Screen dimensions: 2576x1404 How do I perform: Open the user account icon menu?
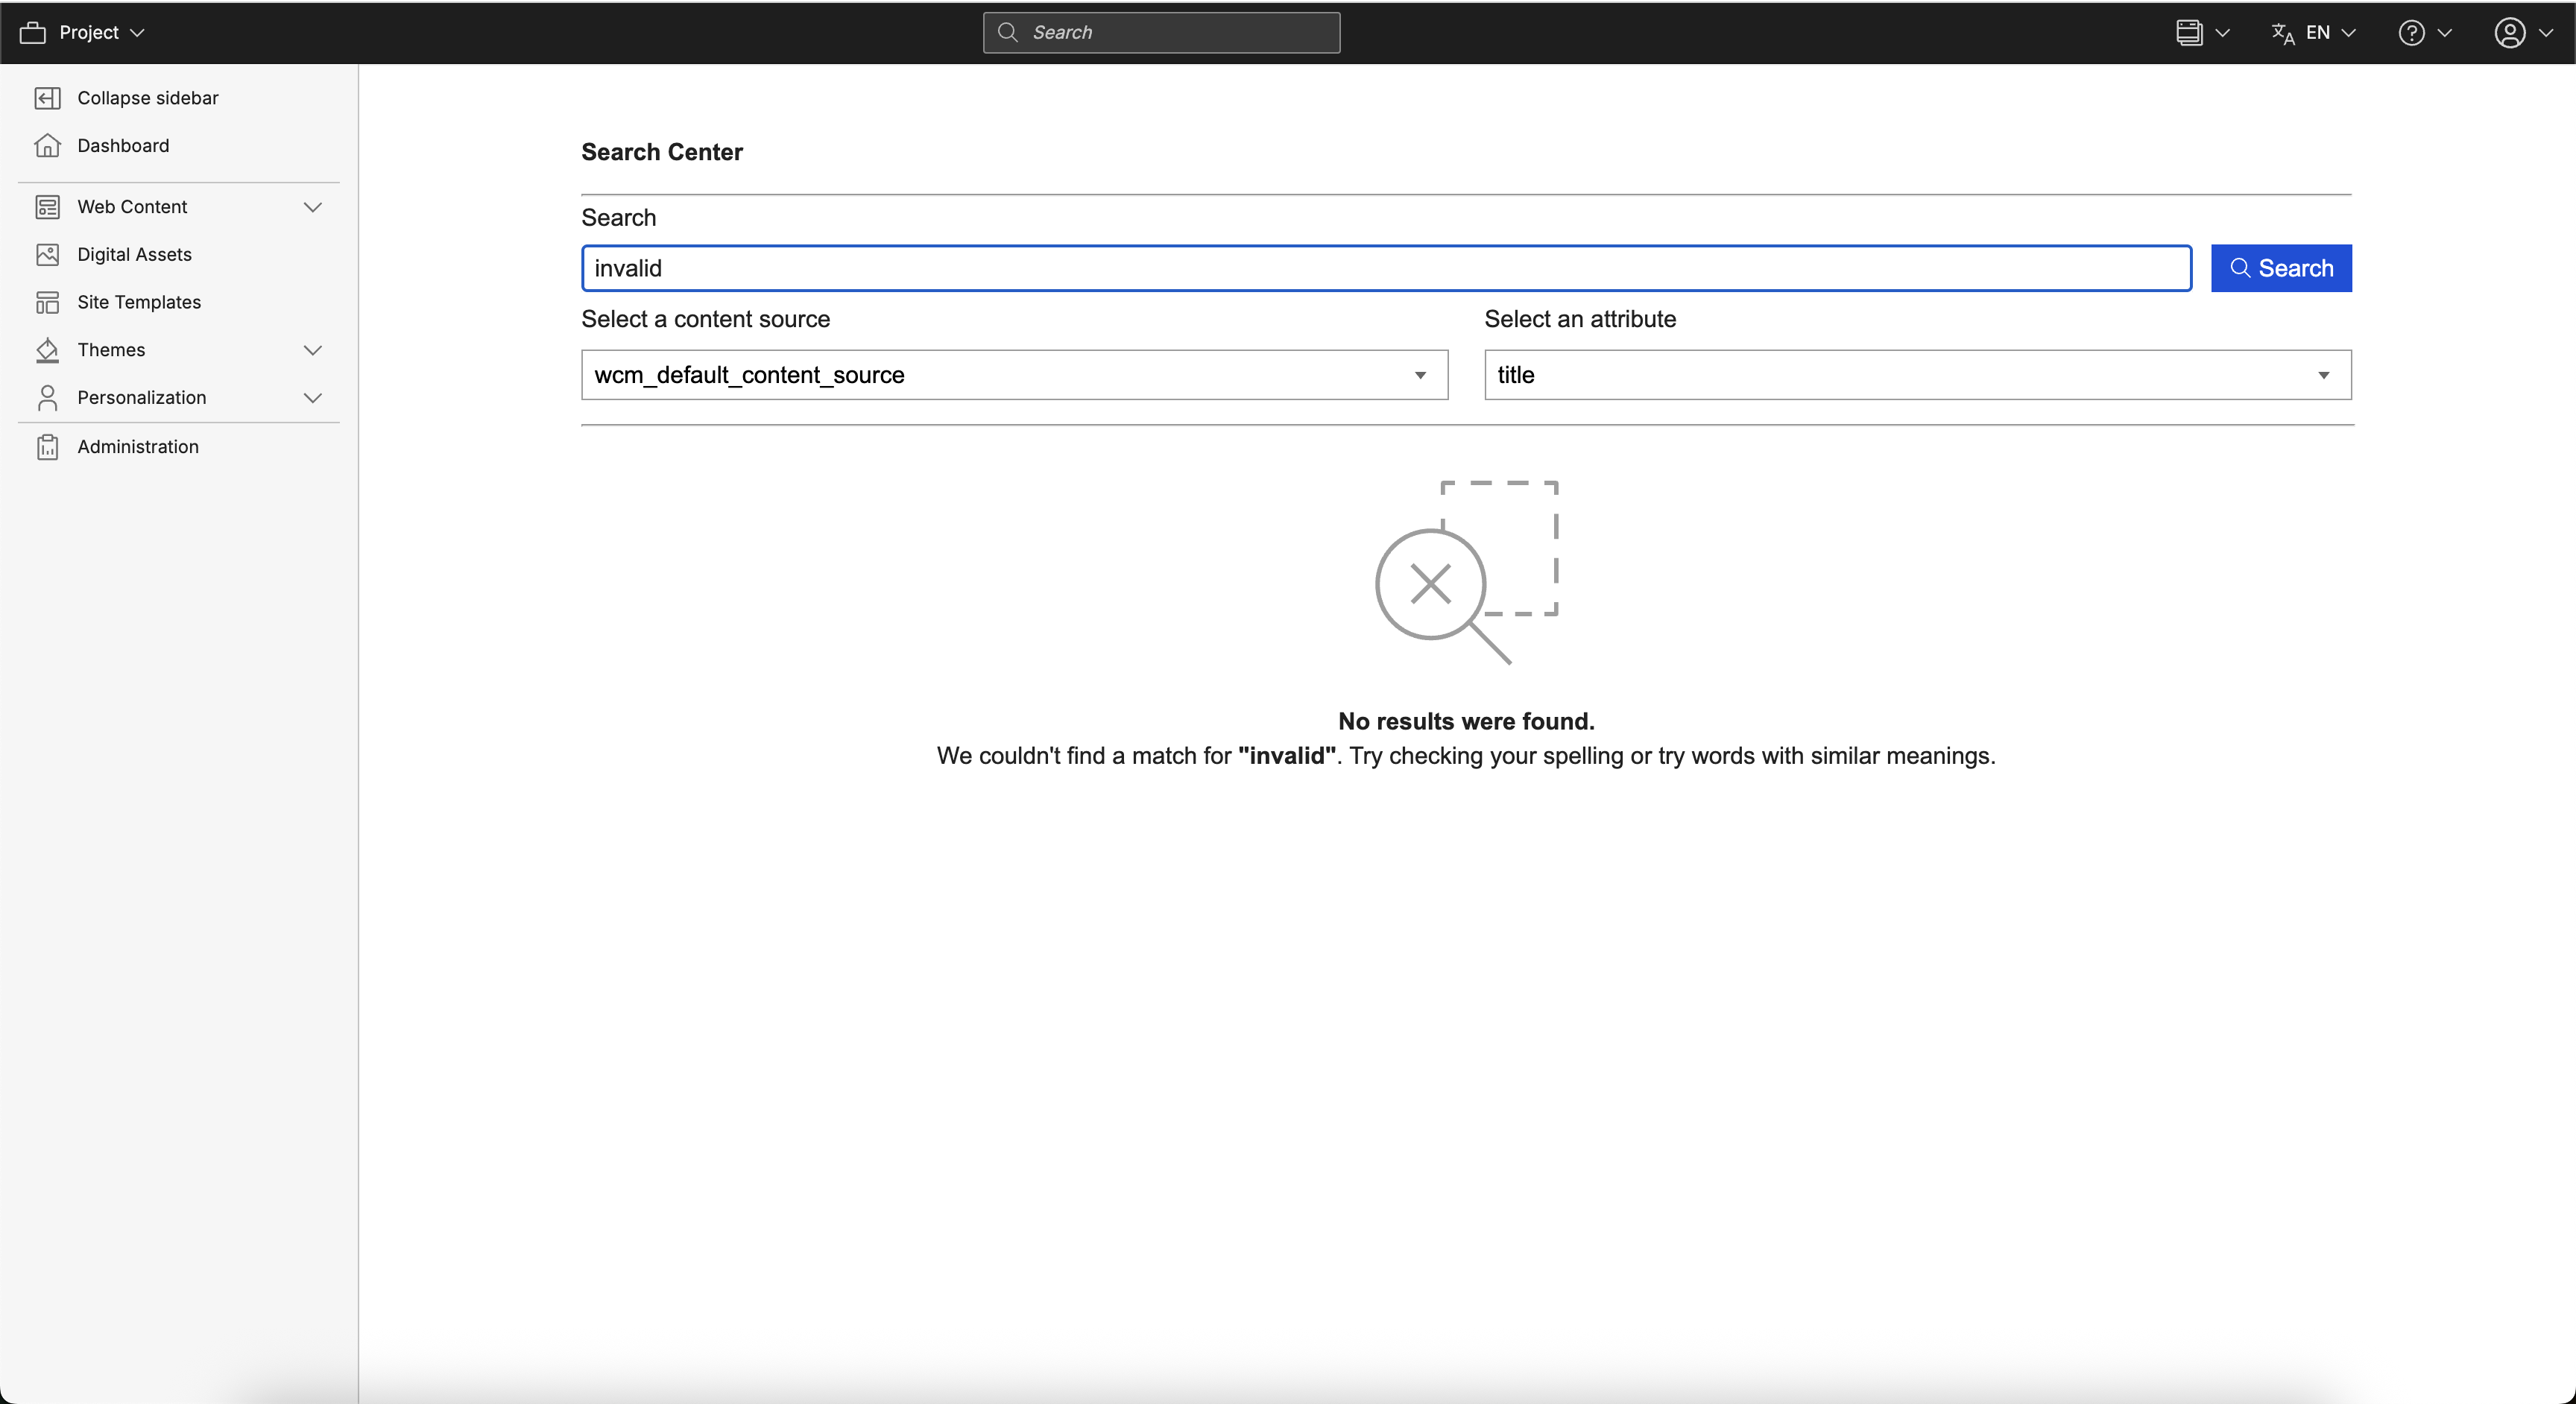2510,33
